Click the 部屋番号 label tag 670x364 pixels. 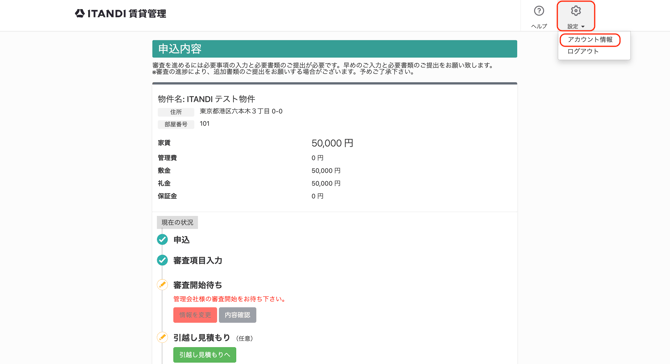click(176, 124)
